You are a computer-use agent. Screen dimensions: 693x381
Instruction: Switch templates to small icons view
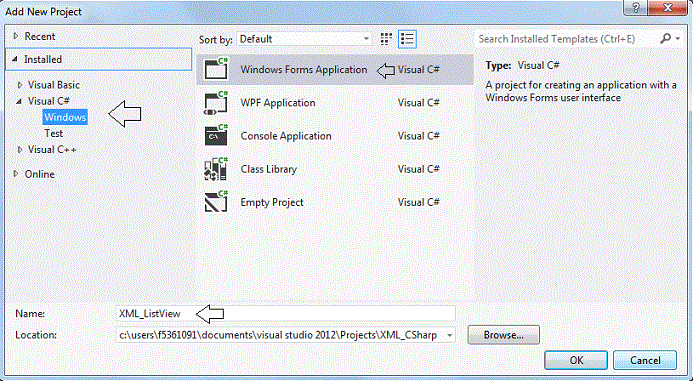pyautogui.click(x=386, y=39)
